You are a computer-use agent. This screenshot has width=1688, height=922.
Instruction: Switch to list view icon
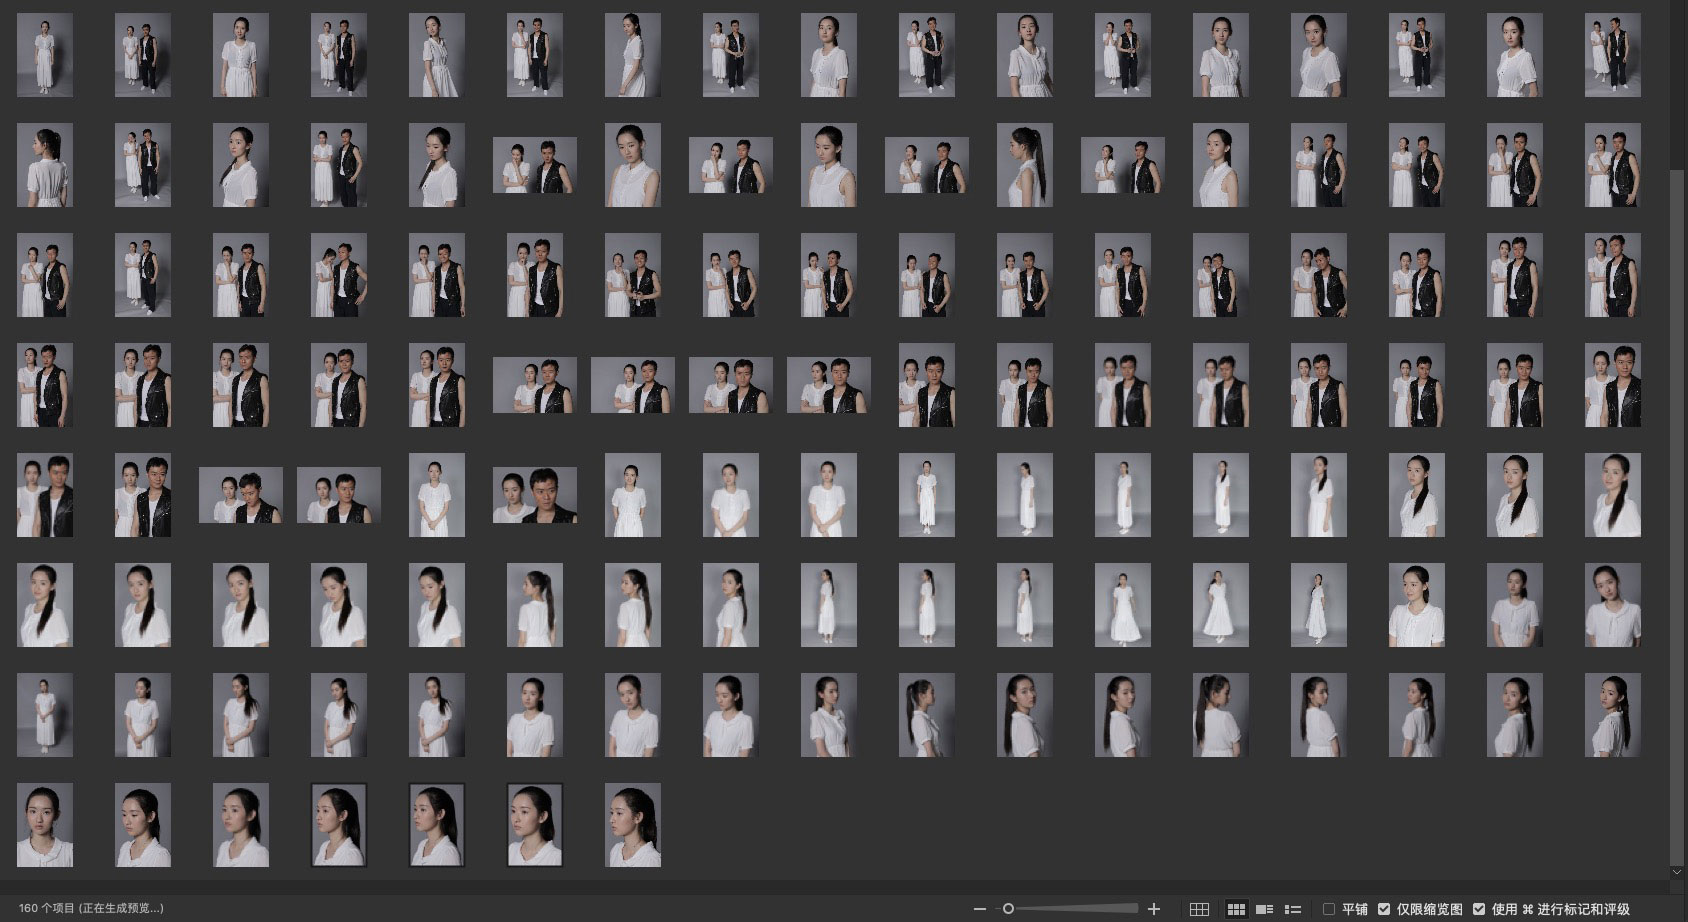point(1292,909)
